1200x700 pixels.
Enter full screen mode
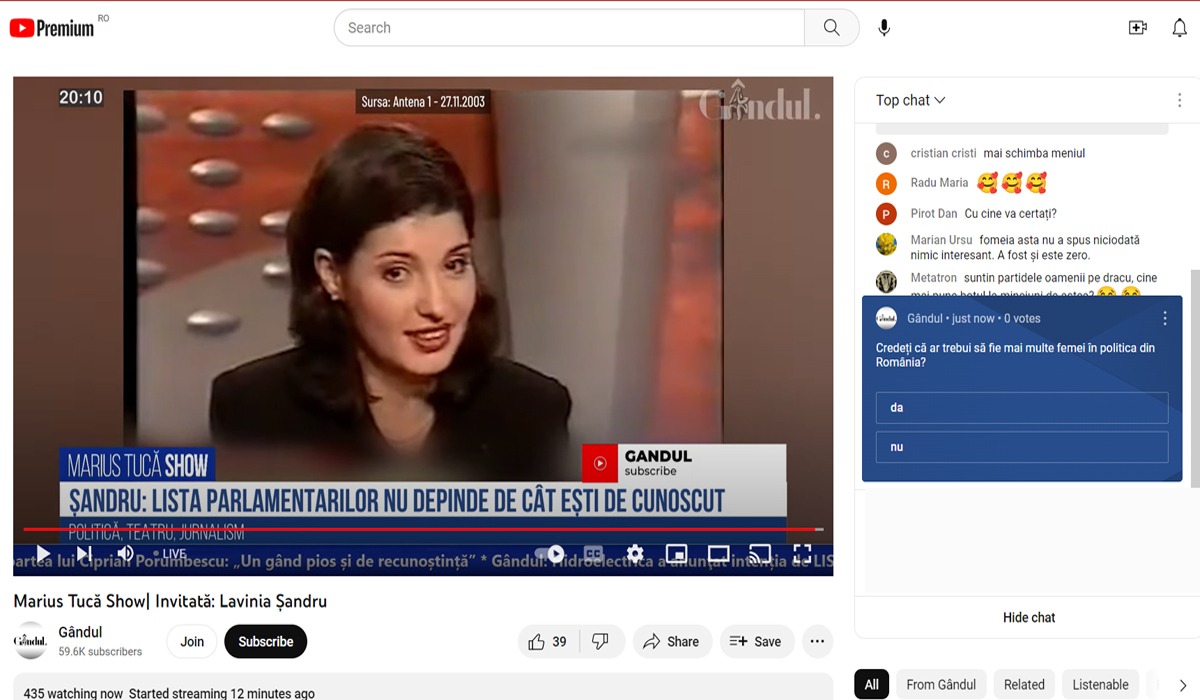click(802, 554)
